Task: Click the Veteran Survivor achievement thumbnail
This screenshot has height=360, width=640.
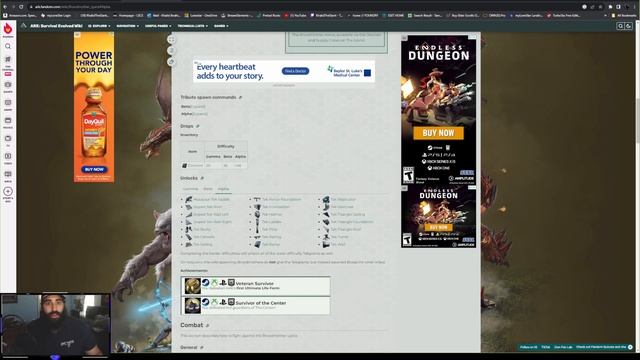Action: click(192, 286)
